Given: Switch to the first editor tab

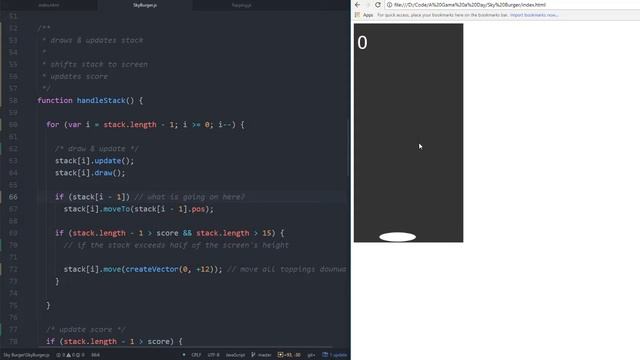Looking at the screenshot, I should (x=49, y=5).
